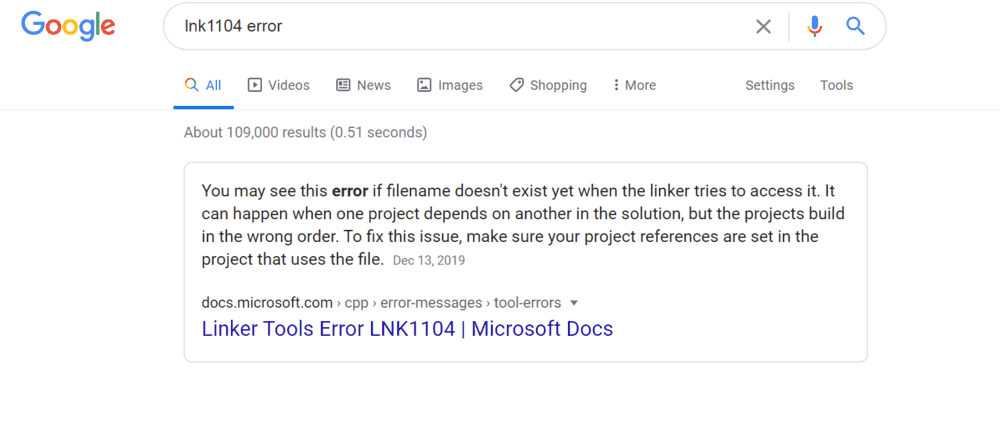The height and width of the screenshot is (427, 1000).
Task: Open 'Linker Tools Error LNK1104' link
Action: 407,329
